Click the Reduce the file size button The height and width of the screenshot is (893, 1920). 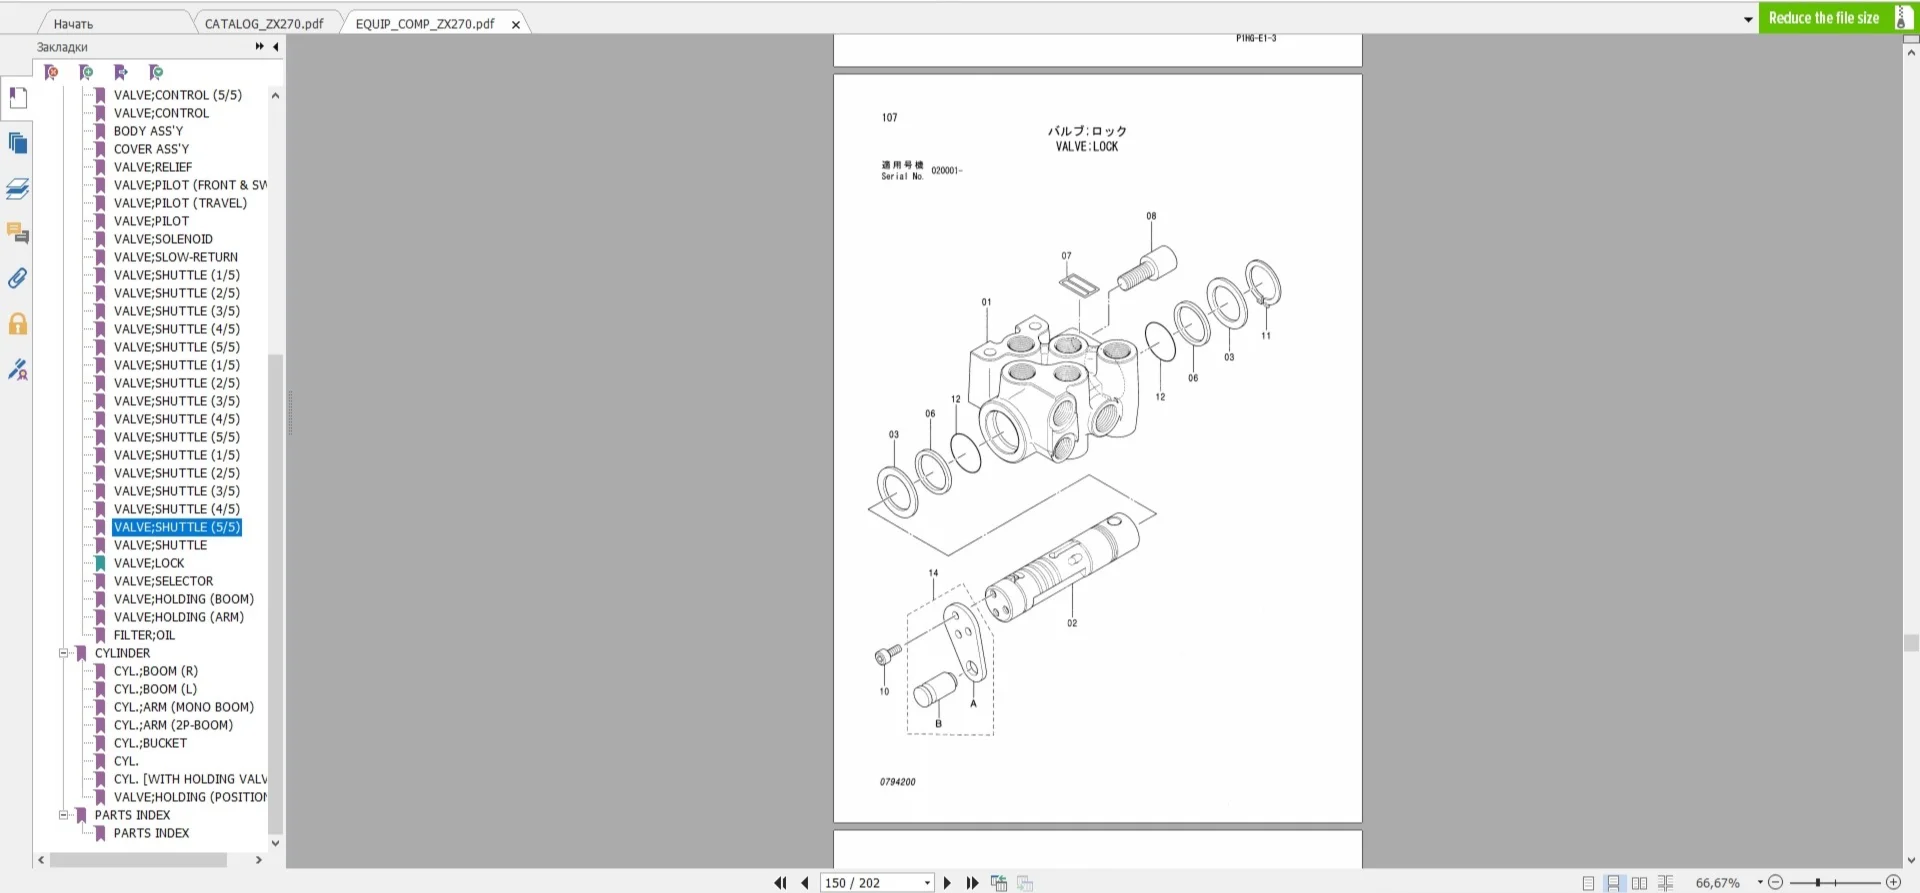click(1824, 18)
